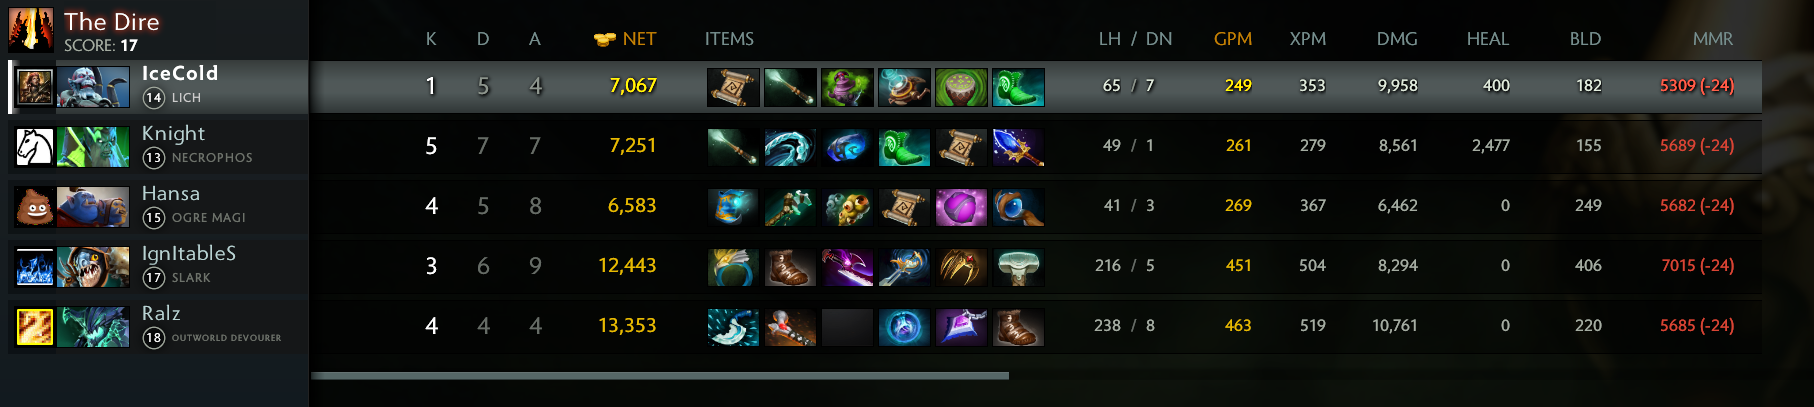The height and width of the screenshot is (407, 1814).
Task: Click the empty item slot in Ralz's row
Action: coord(847,327)
